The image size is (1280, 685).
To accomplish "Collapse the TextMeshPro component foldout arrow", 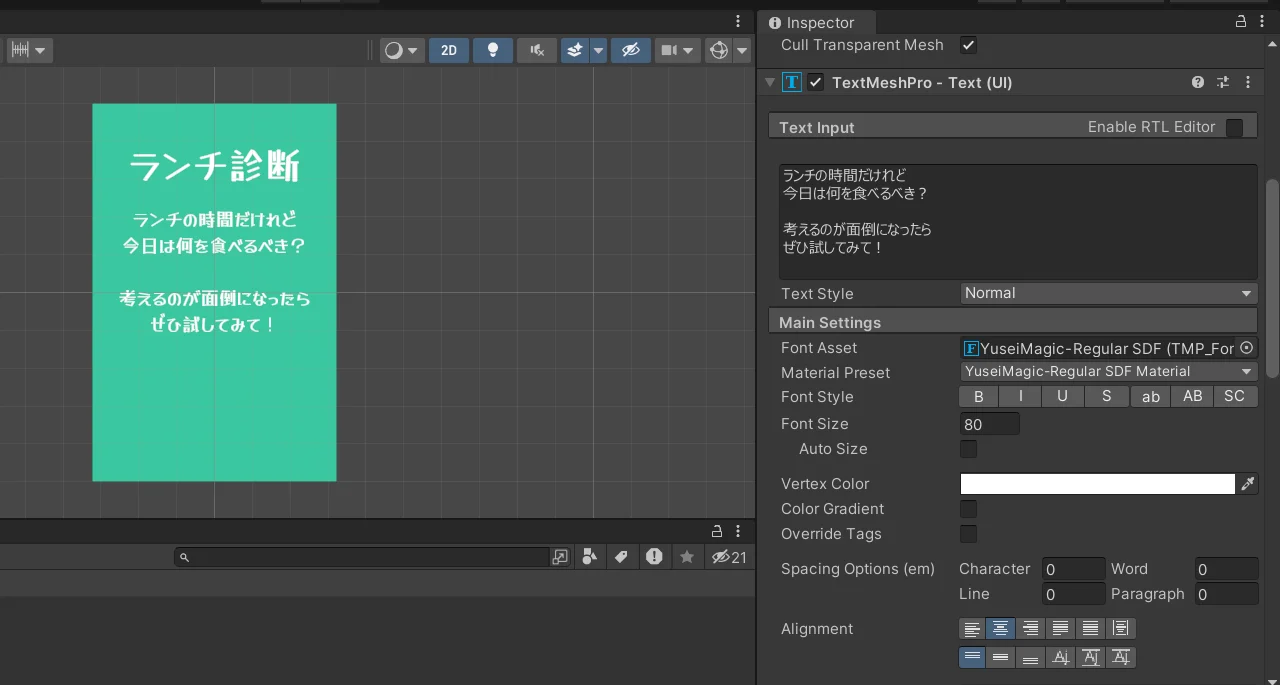I will click(x=770, y=82).
